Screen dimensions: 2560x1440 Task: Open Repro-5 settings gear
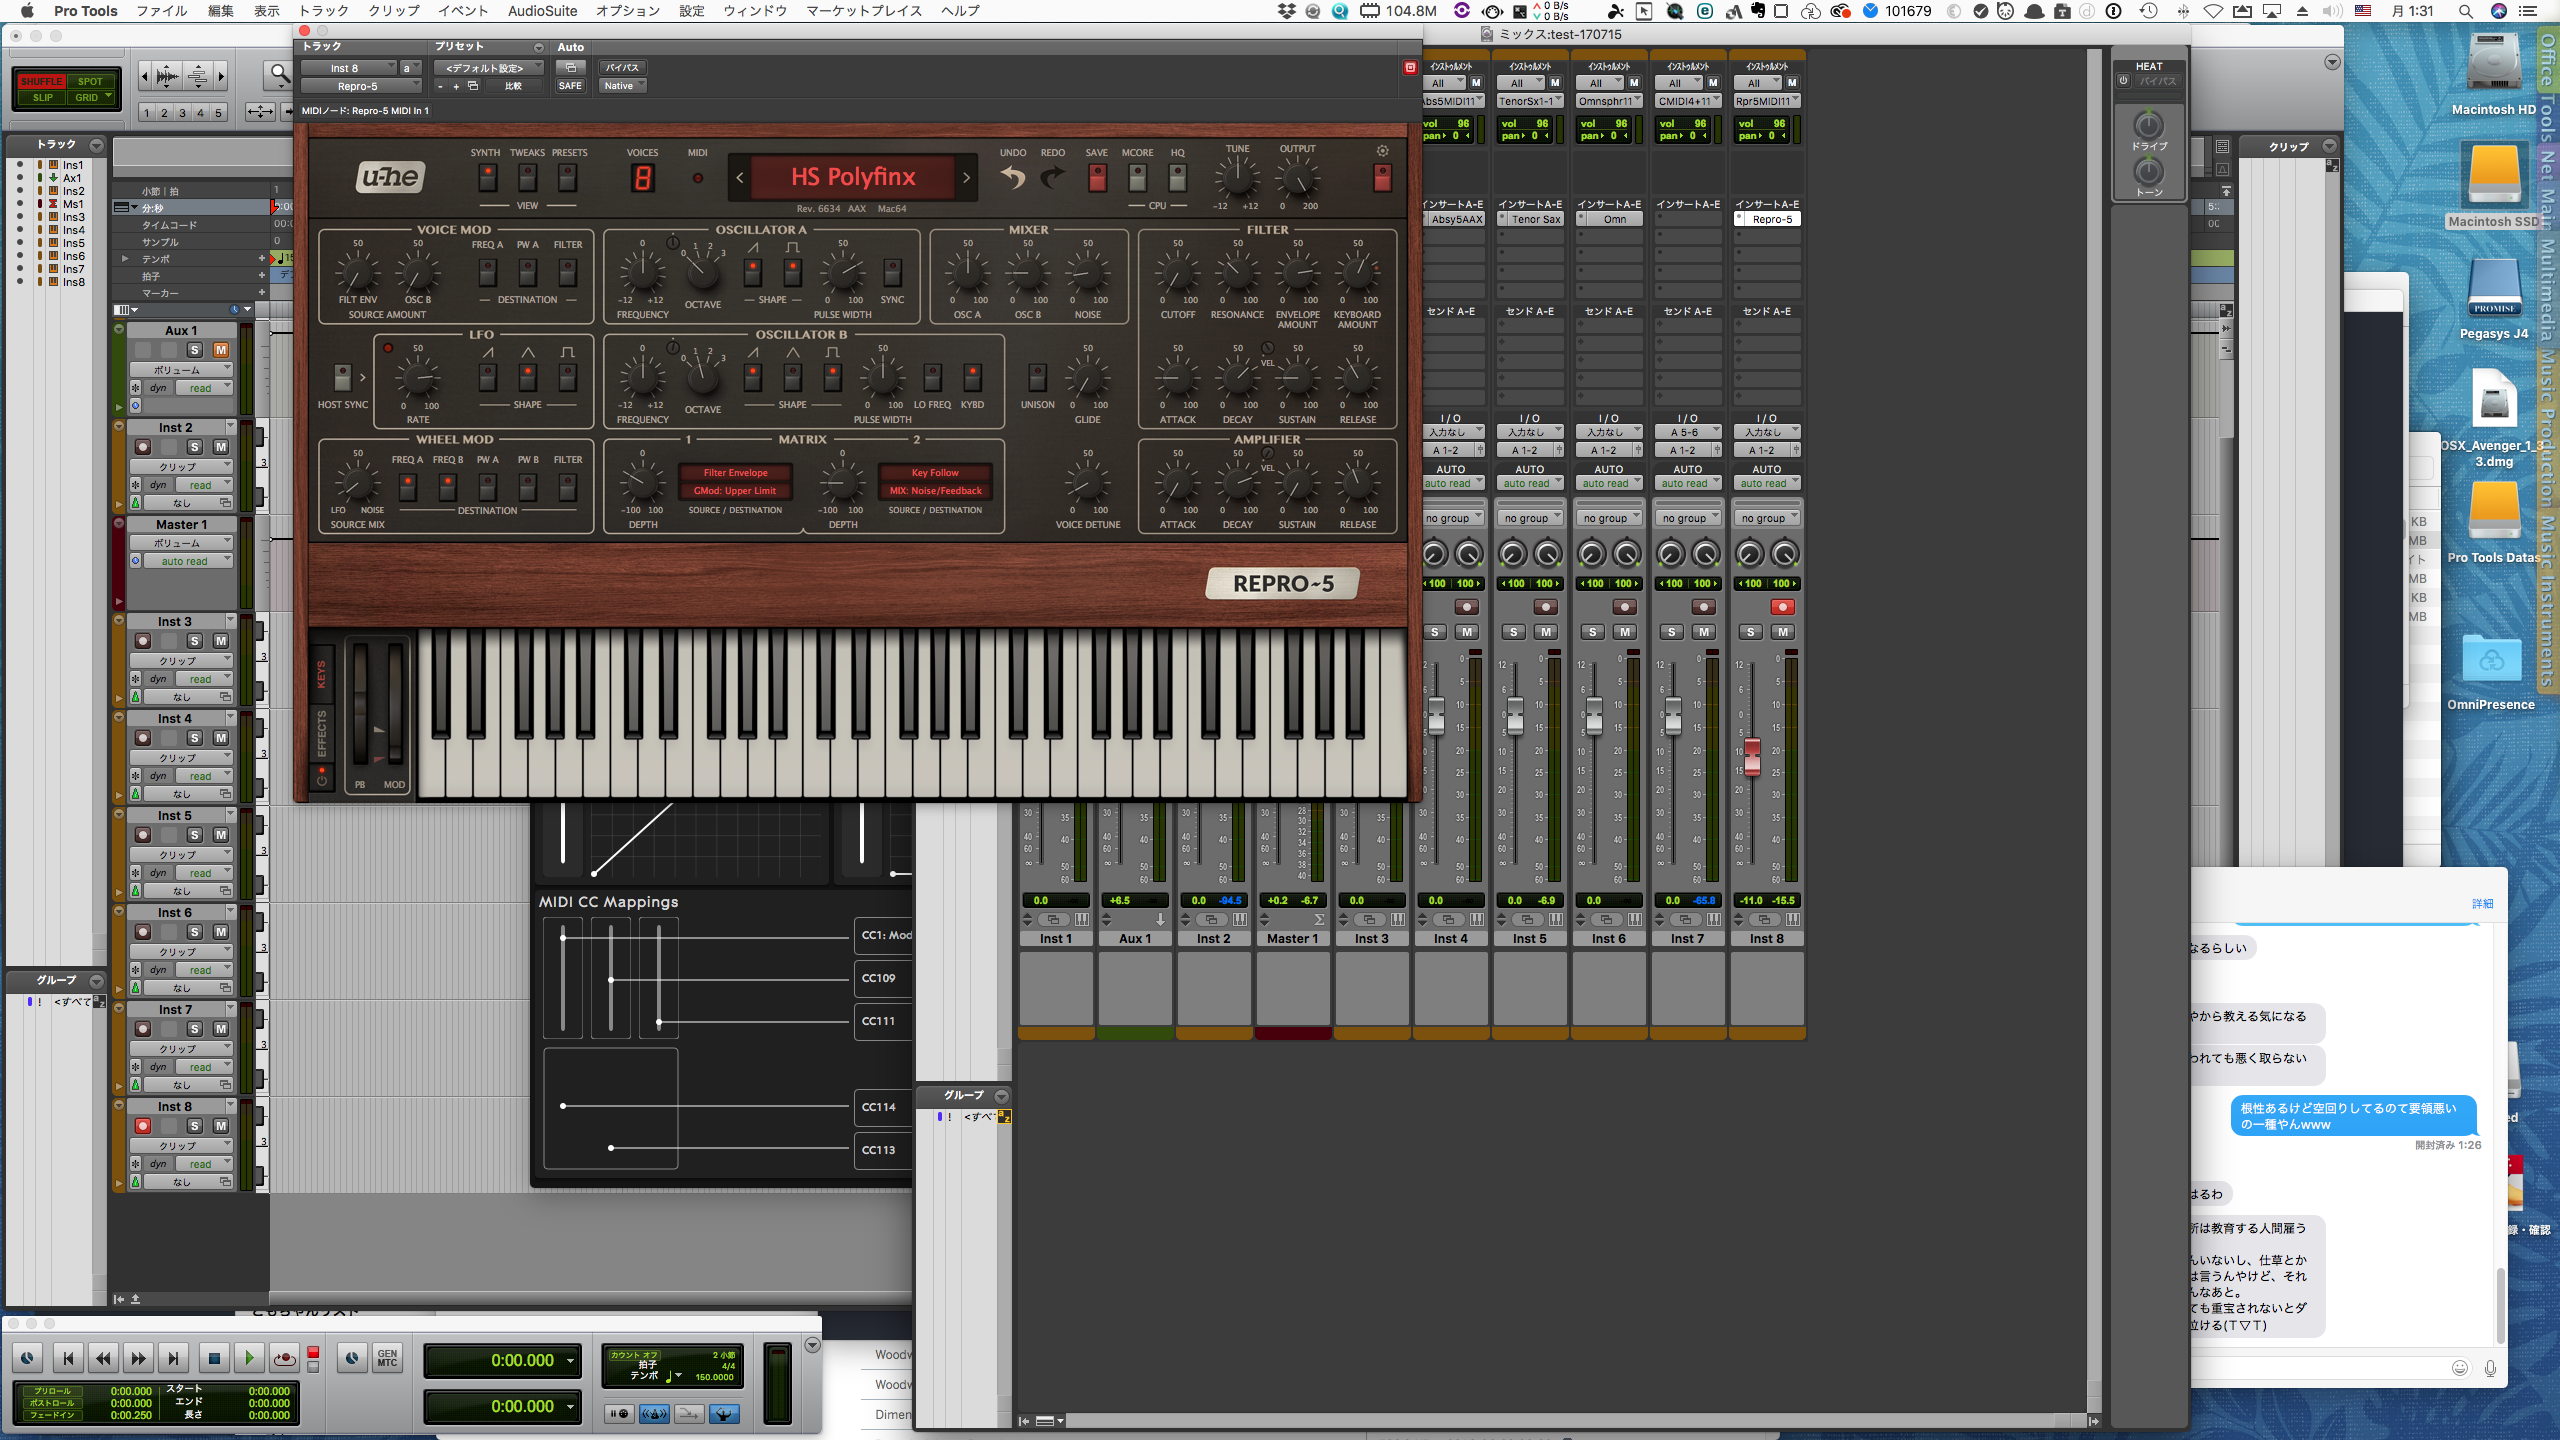pos(1382,151)
